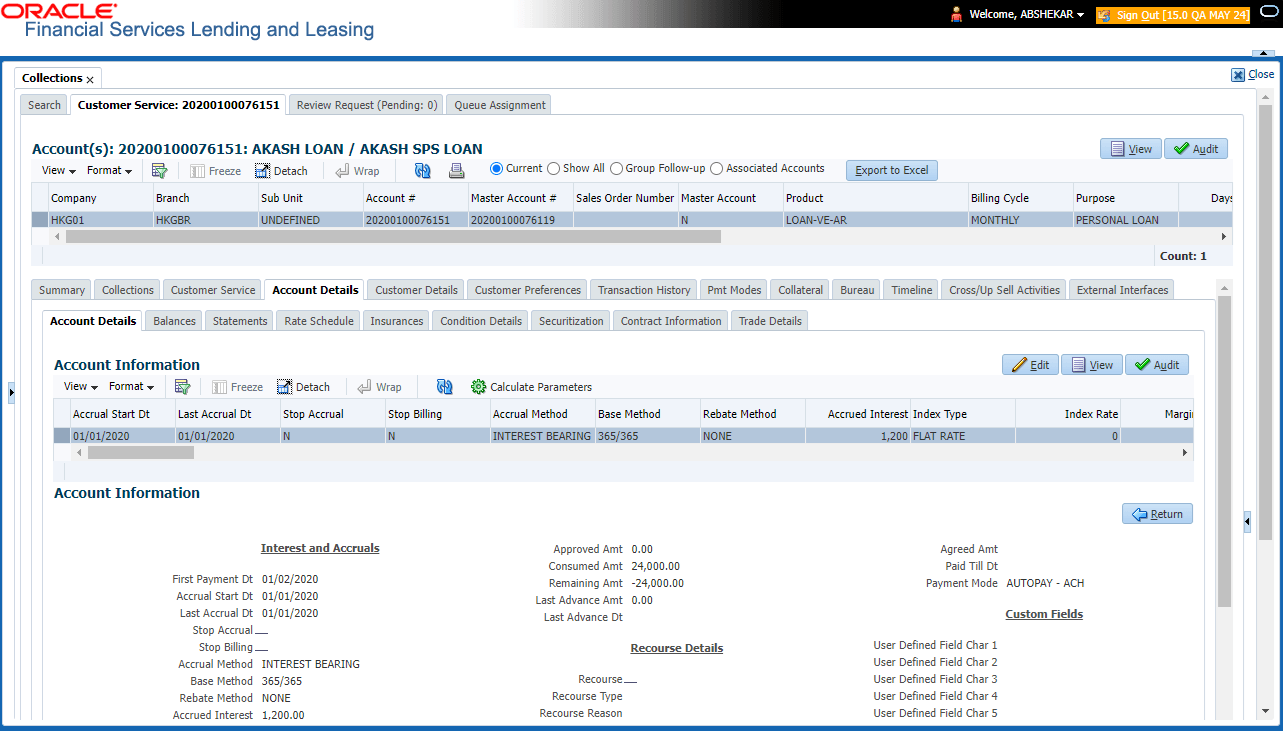Collapse the right side panel arrow
This screenshot has height=731, width=1283.
coord(1247,521)
